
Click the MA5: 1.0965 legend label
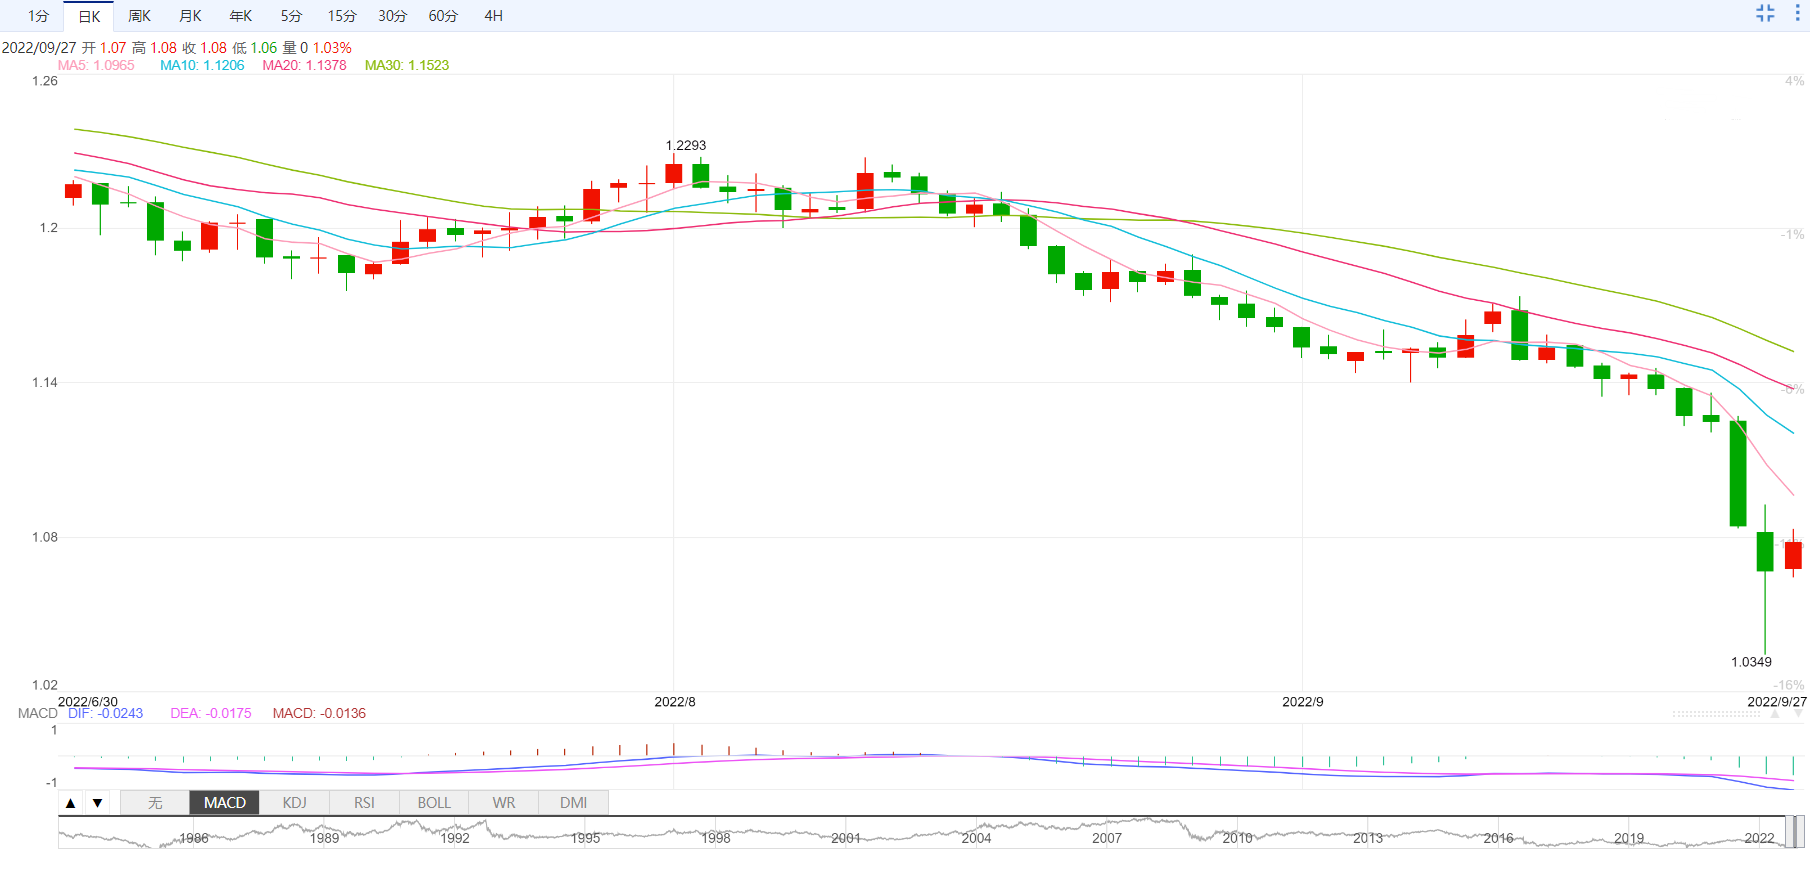click(x=96, y=65)
